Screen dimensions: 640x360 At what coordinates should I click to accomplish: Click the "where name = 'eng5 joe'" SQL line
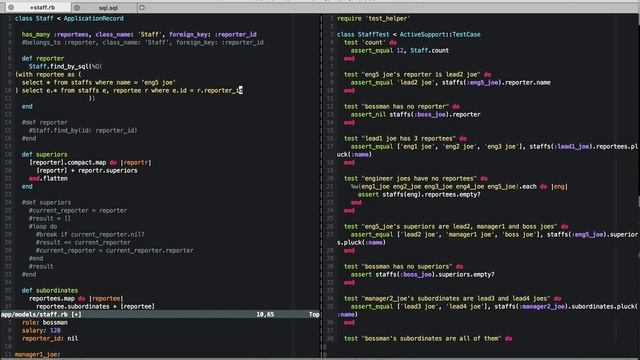coord(99,82)
